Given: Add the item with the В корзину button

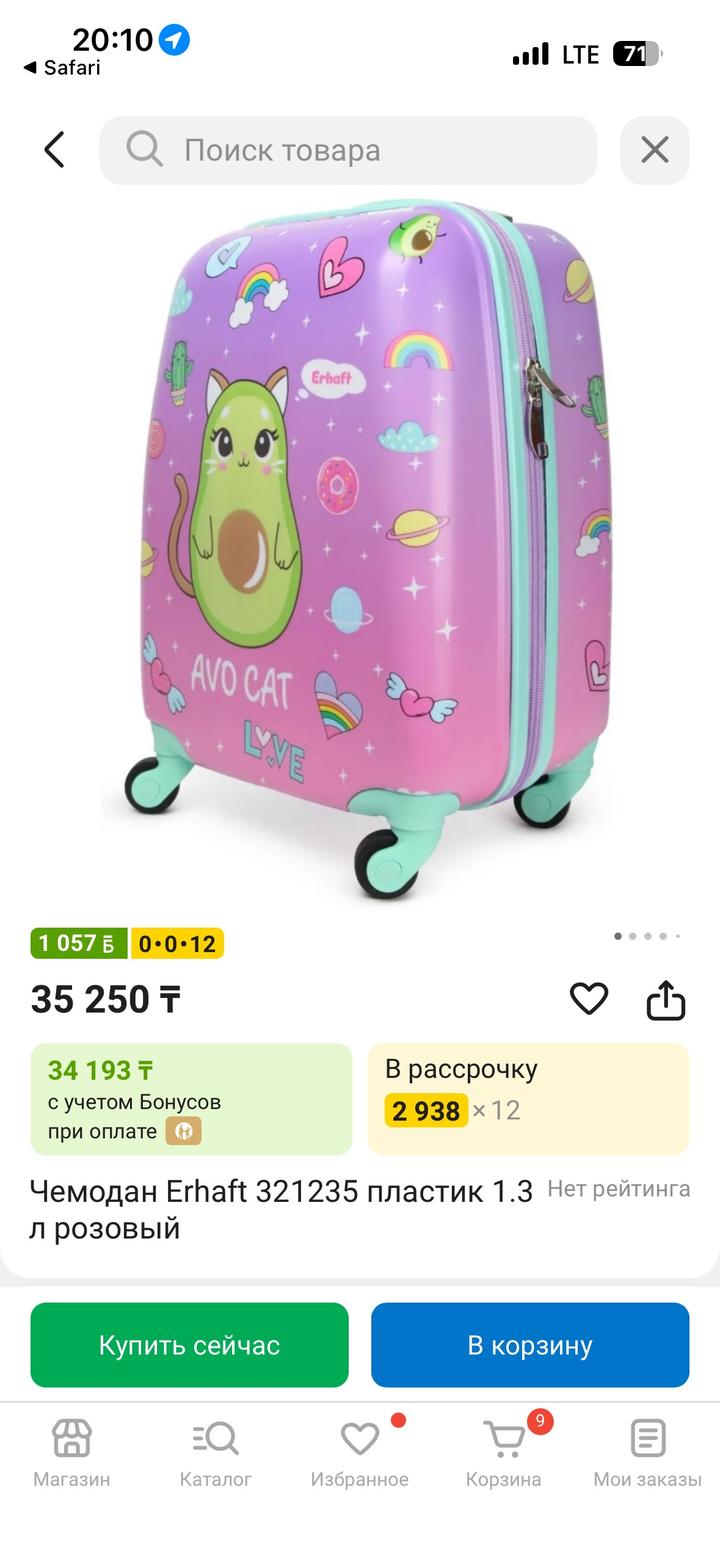Looking at the screenshot, I should coord(530,1345).
